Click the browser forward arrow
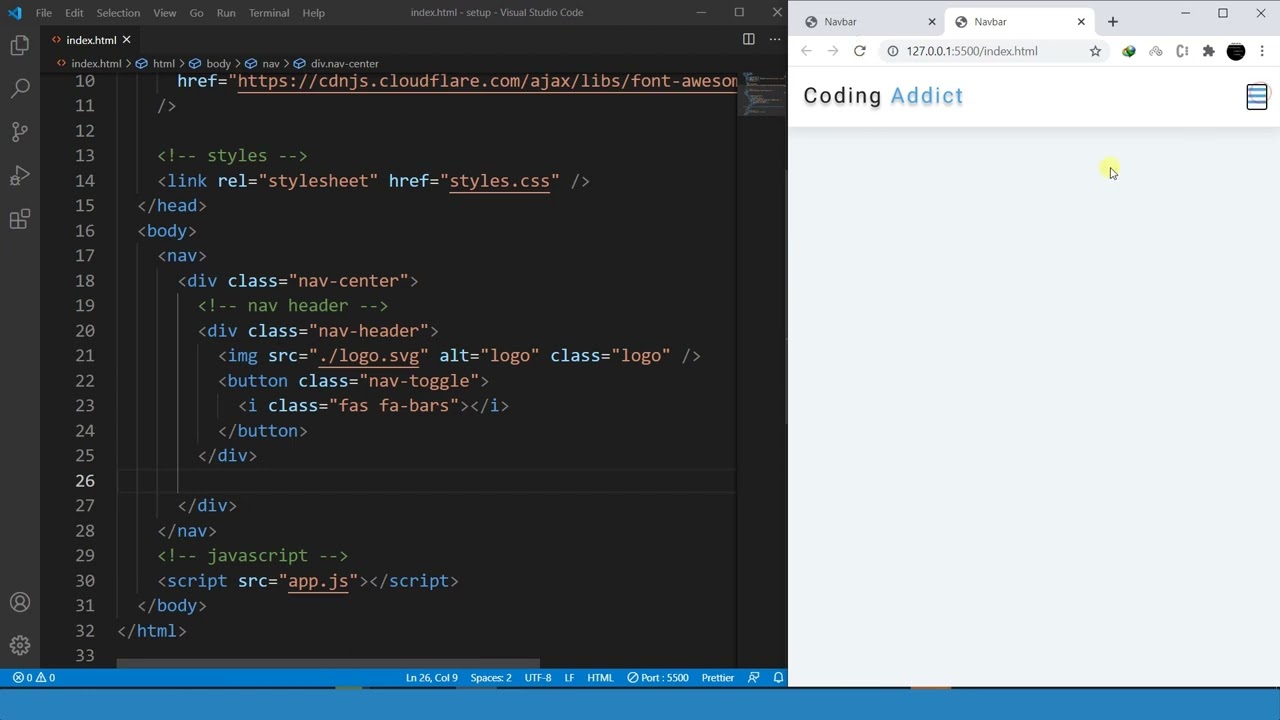Image resolution: width=1280 pixels, height=720 pixels. click(832, 51)
